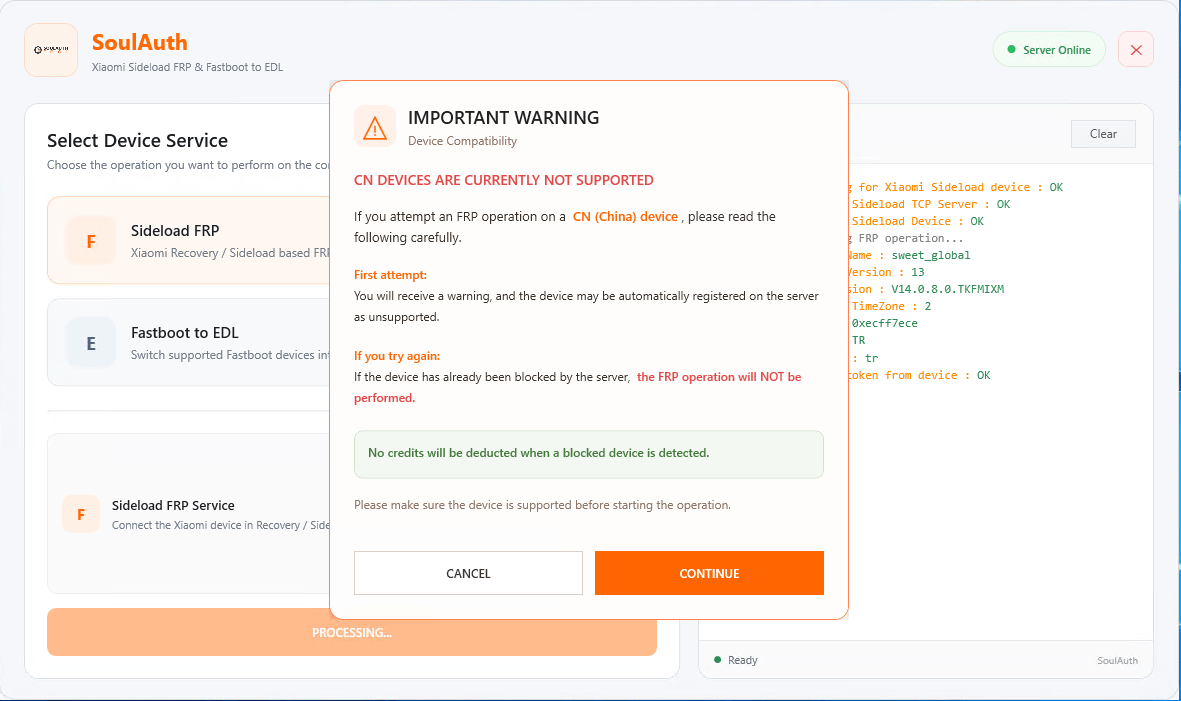Click the SoulAuth logo icon
This screenshot has width=1181, height=701.
(x=51, y=50)
